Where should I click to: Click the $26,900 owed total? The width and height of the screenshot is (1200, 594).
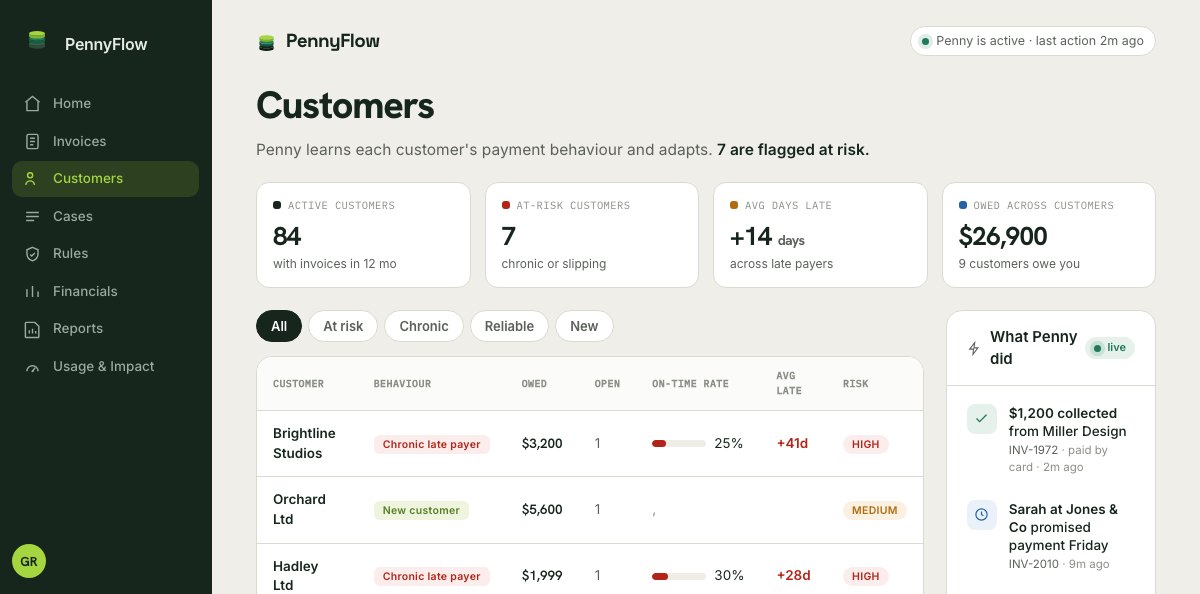click(x=1003, y=236)
